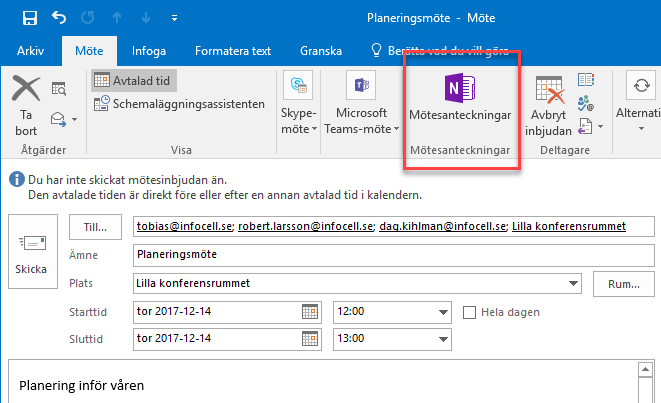The image size is (661, 403).
Task: Open the Schemaläggningsassistenten view
Action: [x=179, y=103]
